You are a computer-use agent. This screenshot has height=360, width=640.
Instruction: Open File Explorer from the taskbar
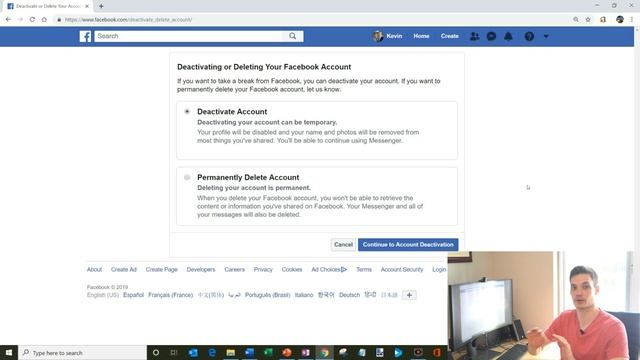coord(231,352)
